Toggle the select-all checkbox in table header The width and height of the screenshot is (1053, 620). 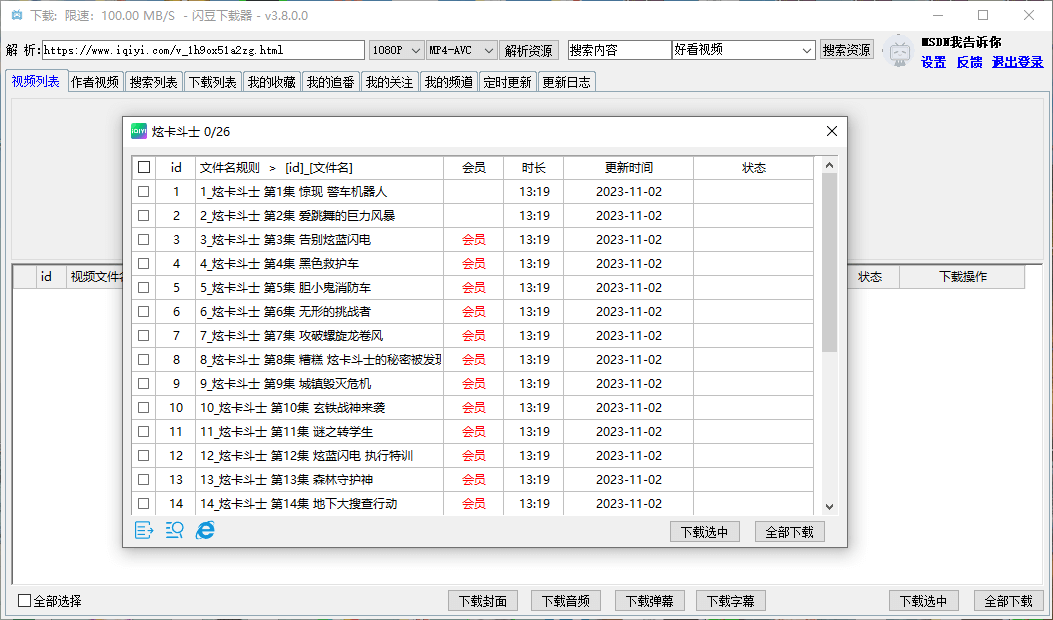(x=144, y=167)
